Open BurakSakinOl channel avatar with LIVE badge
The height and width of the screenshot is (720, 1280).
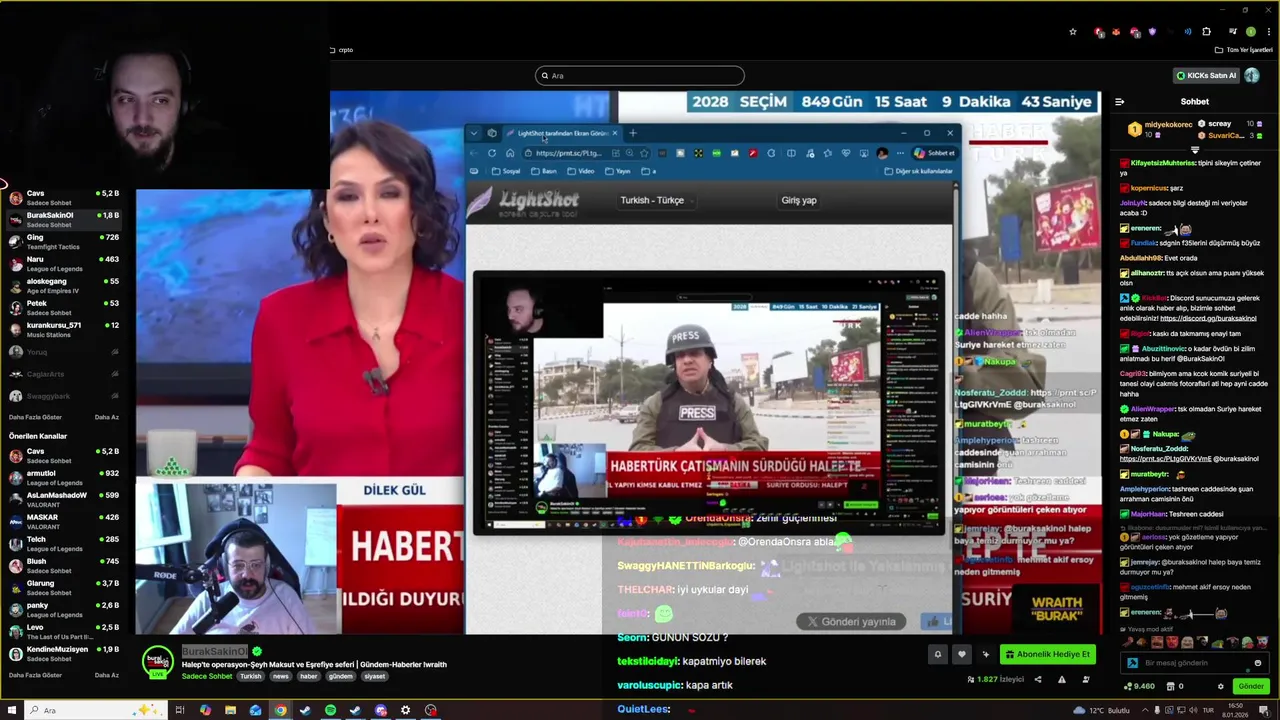click(158, 662)
